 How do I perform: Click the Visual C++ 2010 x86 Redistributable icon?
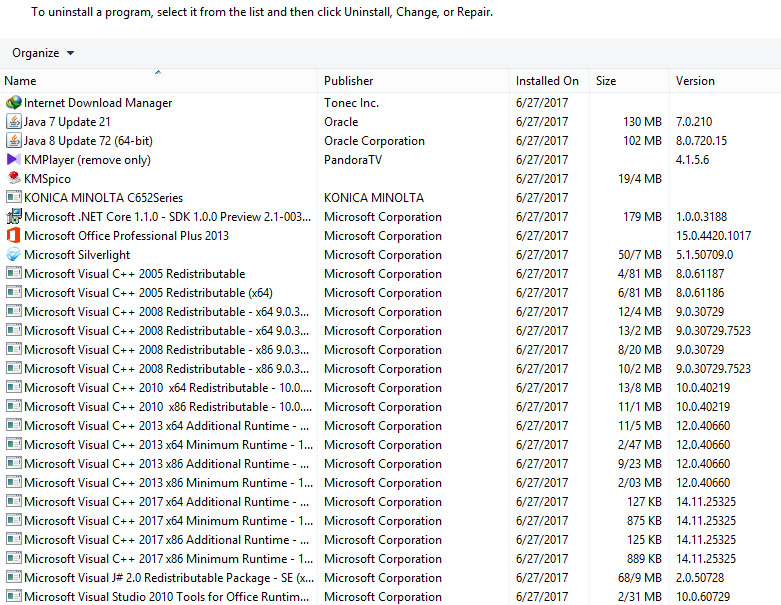pos(13,406)
